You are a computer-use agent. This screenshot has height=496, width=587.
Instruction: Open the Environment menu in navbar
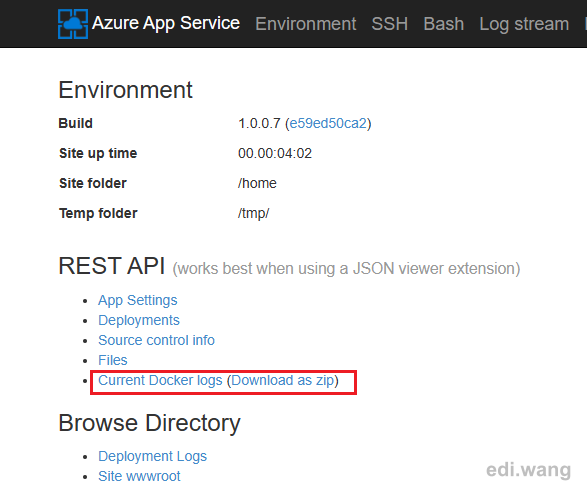(305, 24)
